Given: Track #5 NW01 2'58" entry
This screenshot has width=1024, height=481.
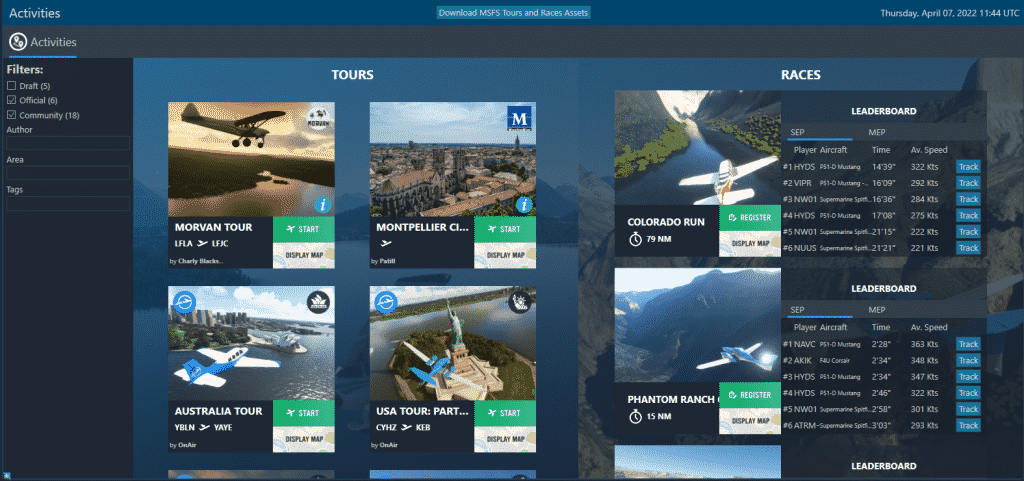Looking at the screenshot, I should 968,409.
